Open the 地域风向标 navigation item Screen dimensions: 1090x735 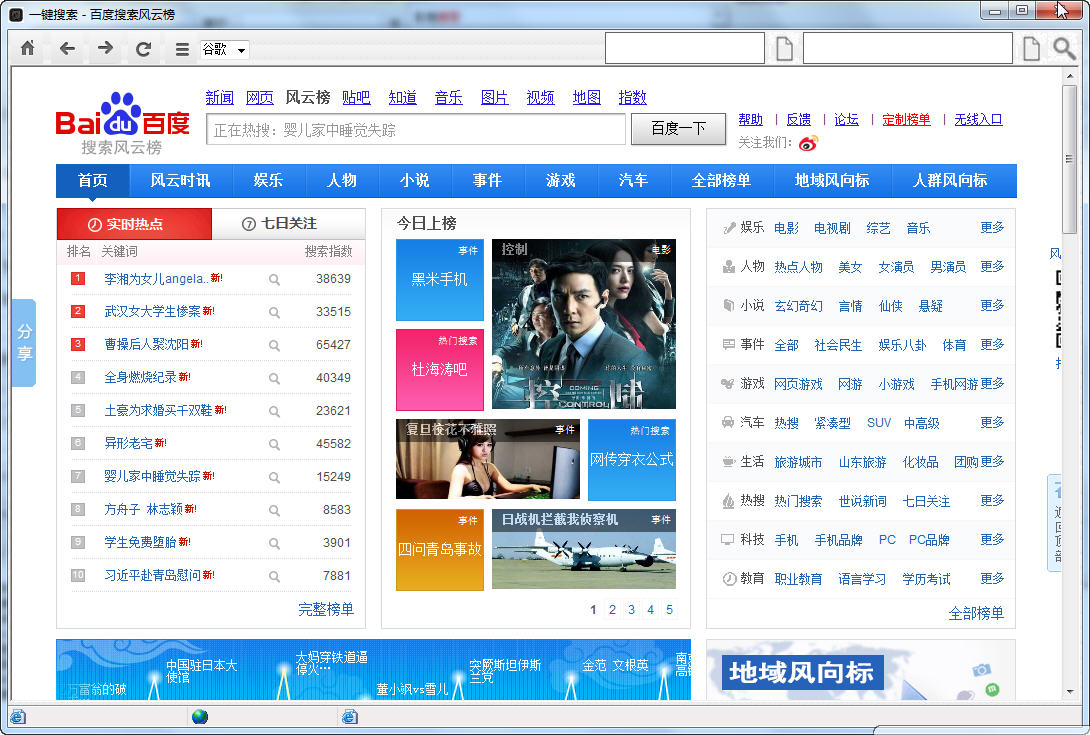coord(831,181)
